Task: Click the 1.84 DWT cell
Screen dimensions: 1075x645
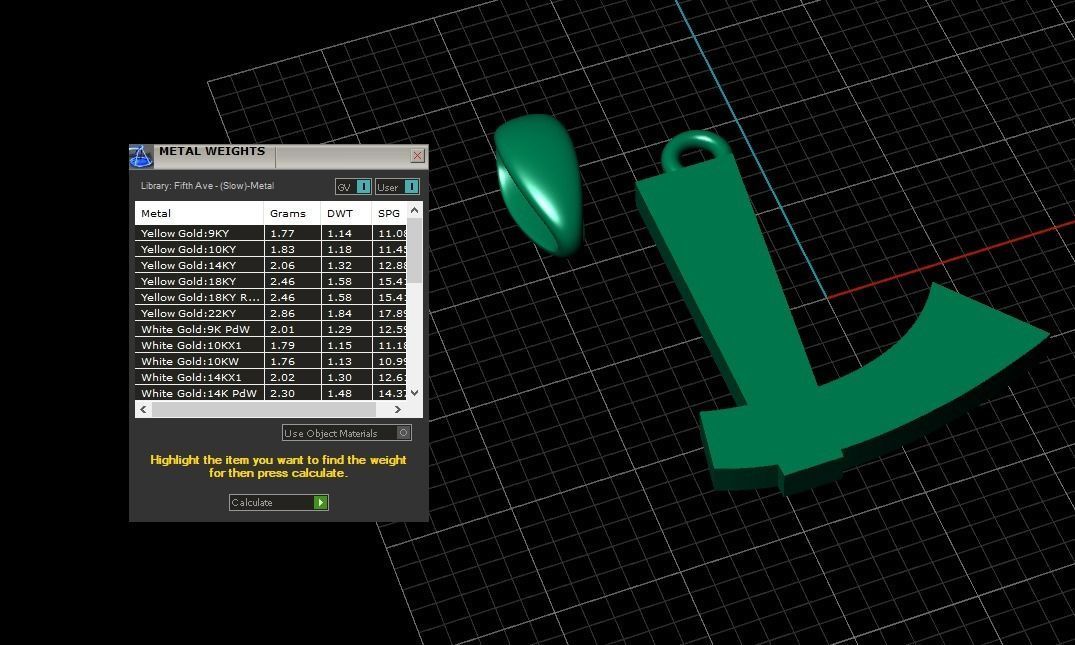Action: (346, 313)
